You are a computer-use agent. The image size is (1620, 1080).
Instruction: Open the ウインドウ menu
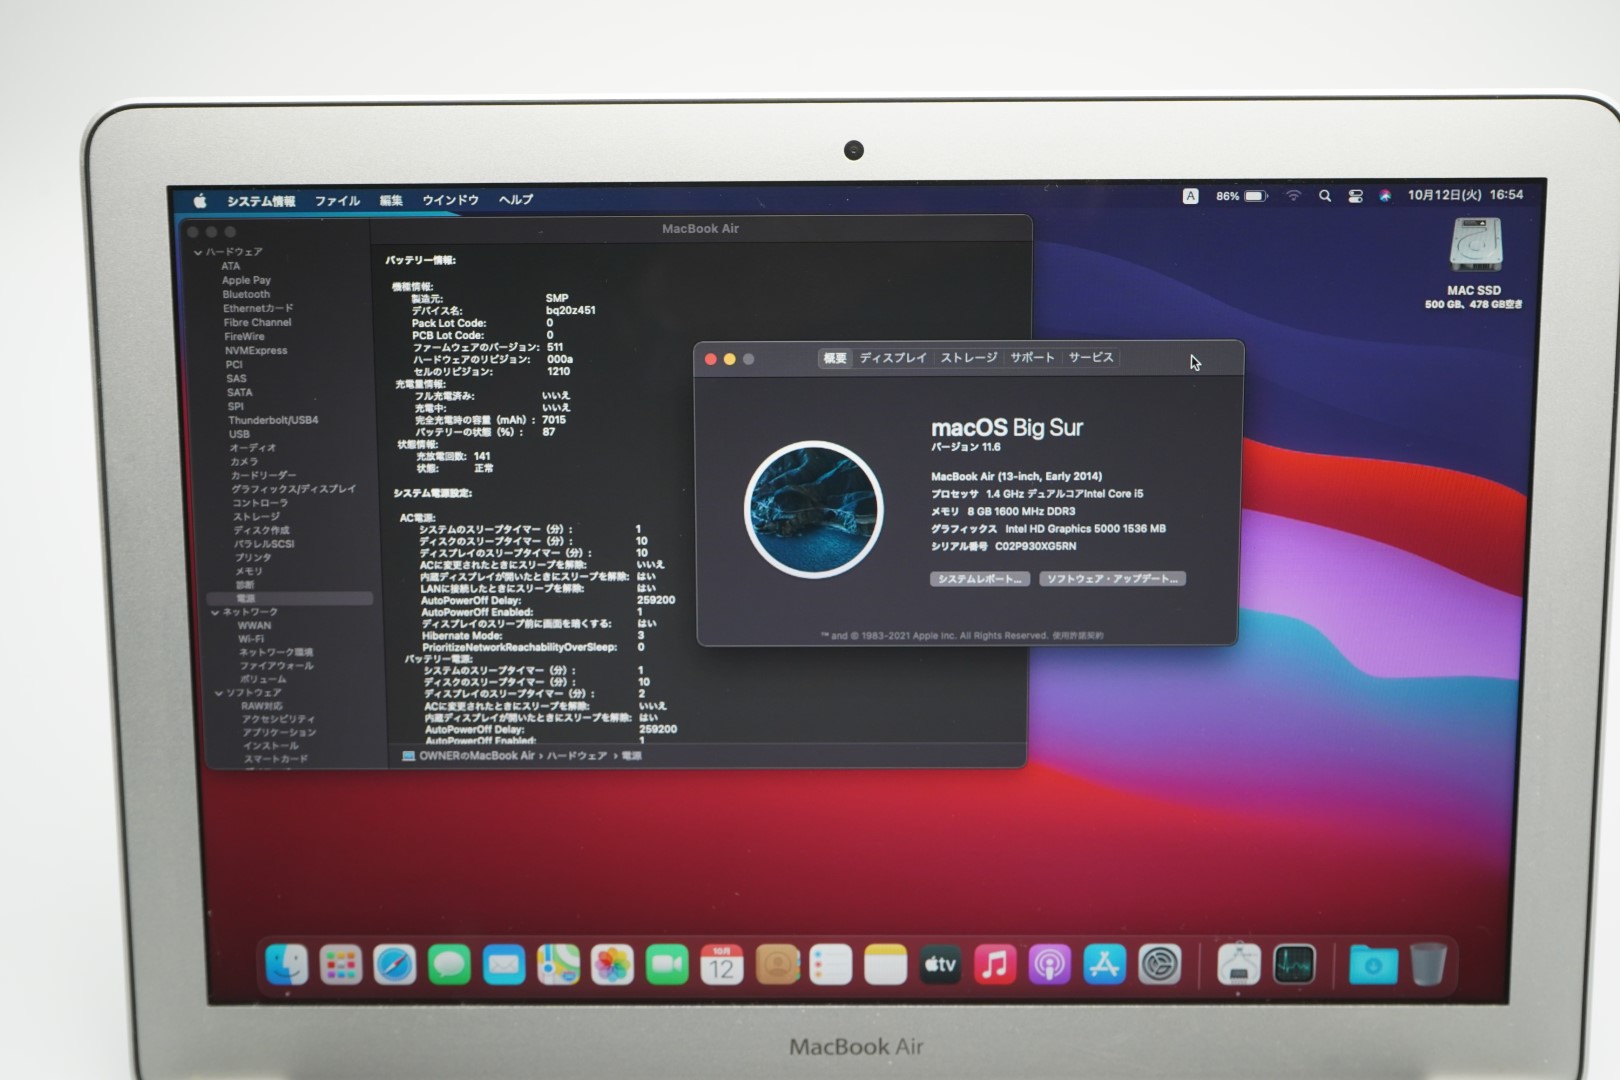point(450,200)
